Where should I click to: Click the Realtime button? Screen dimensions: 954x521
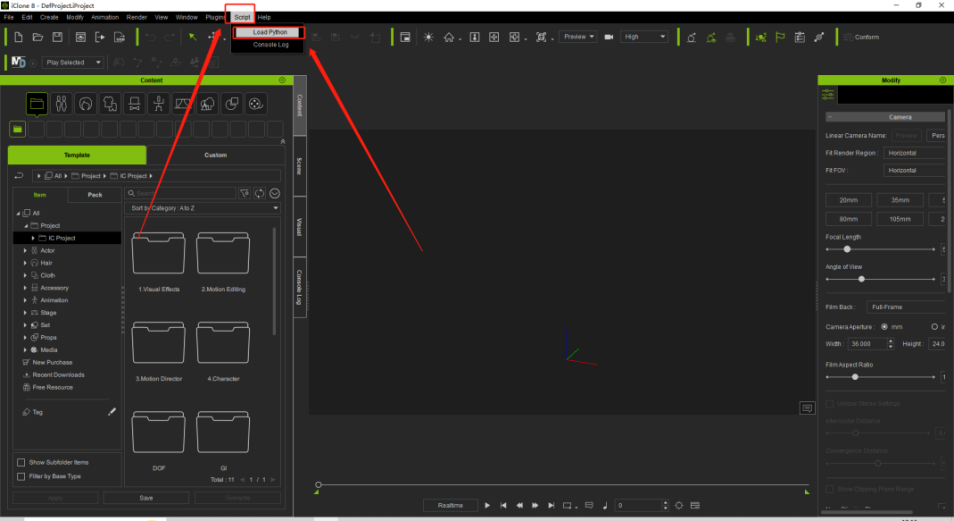pyautogui.click(x=450, y=505)
